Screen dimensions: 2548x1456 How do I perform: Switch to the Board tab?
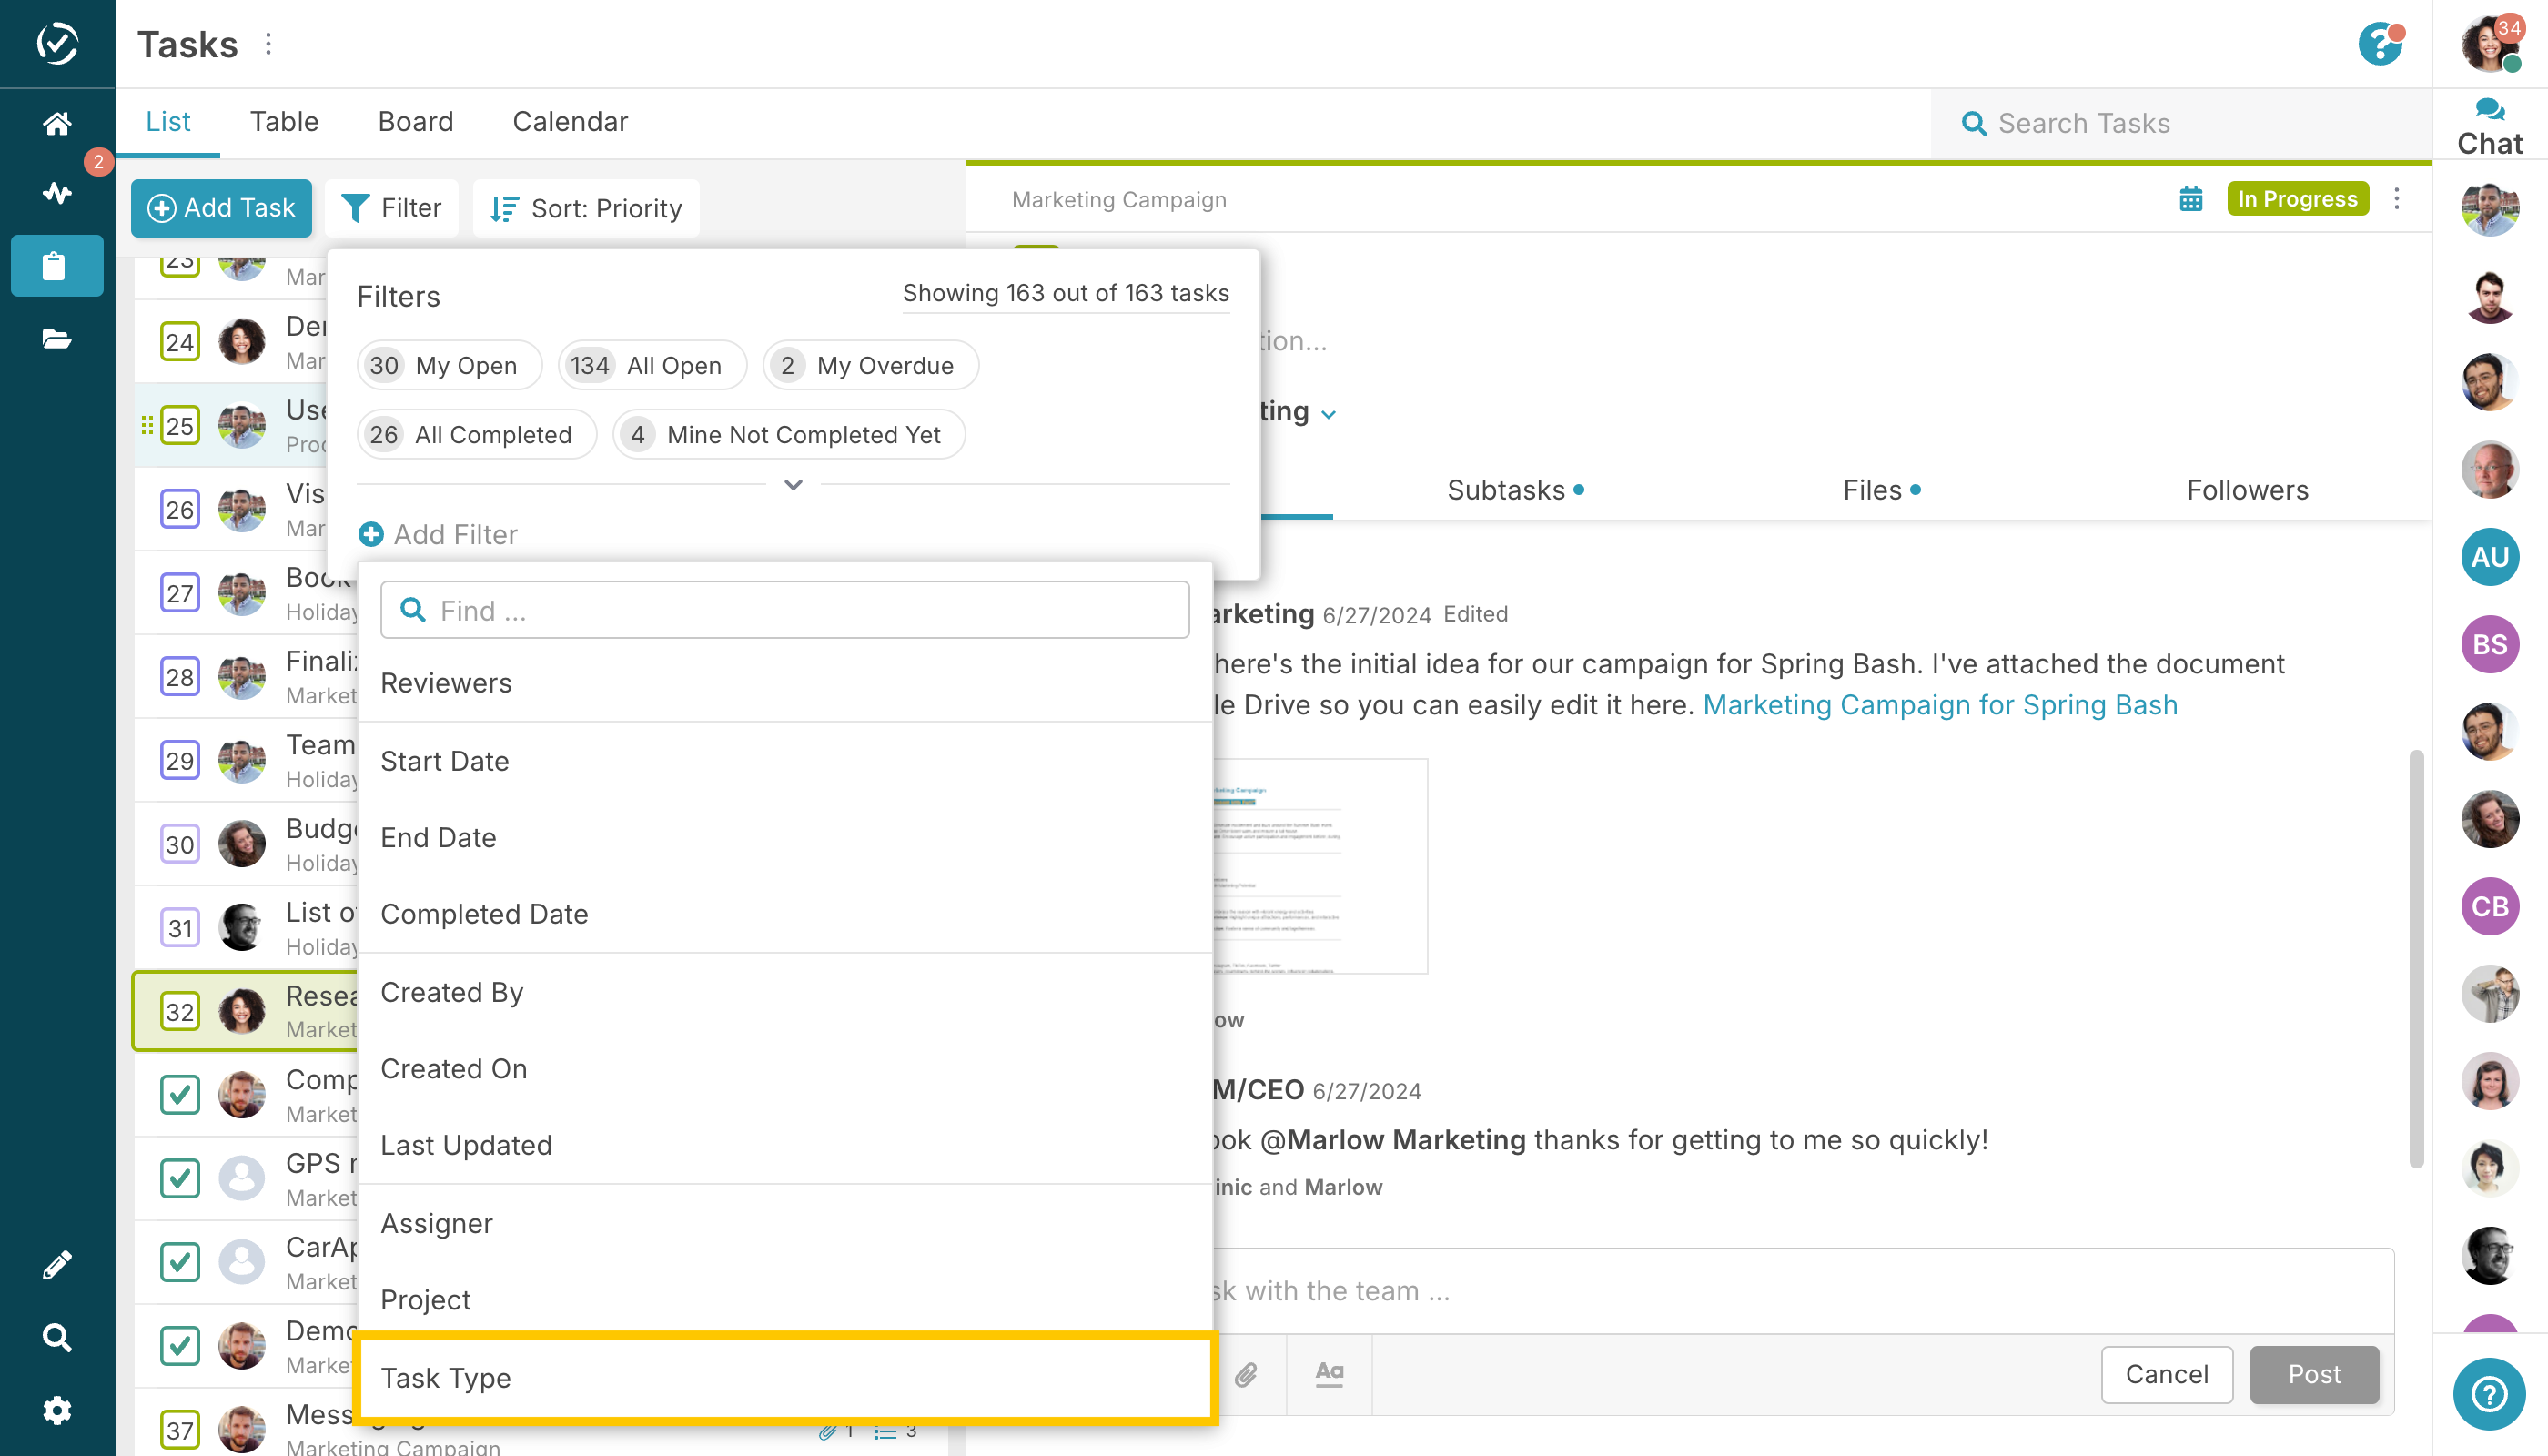(415, 122)
